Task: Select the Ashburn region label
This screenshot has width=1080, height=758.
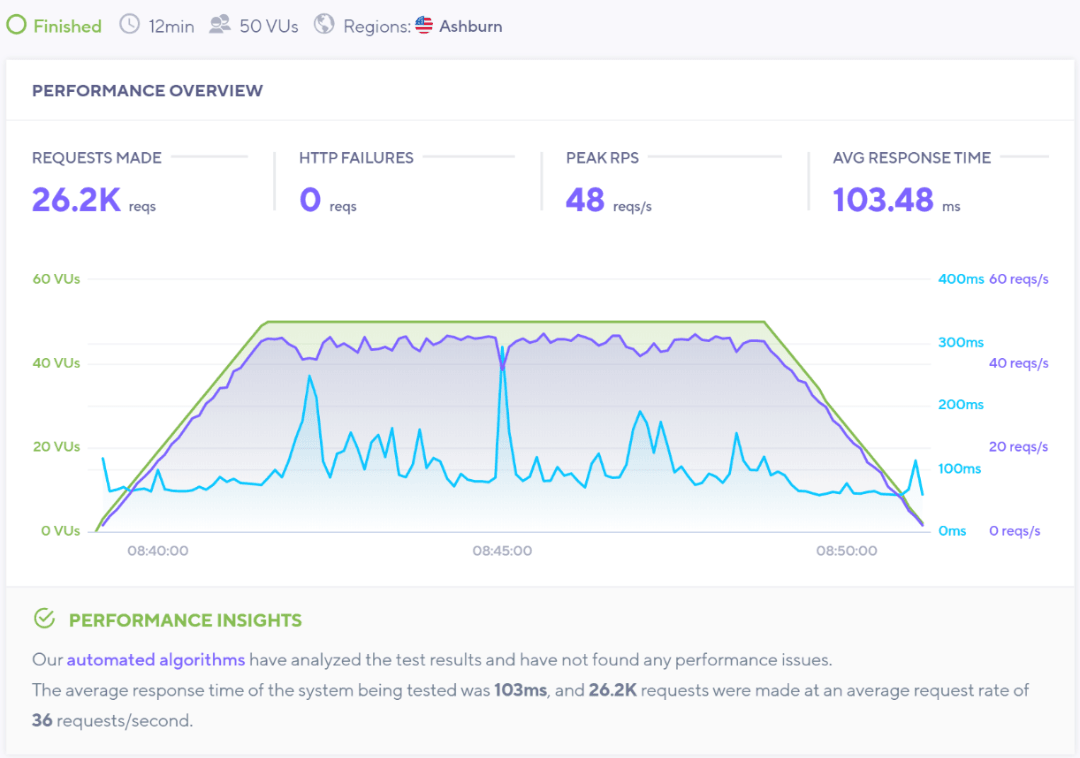Action: click(471, 26)
